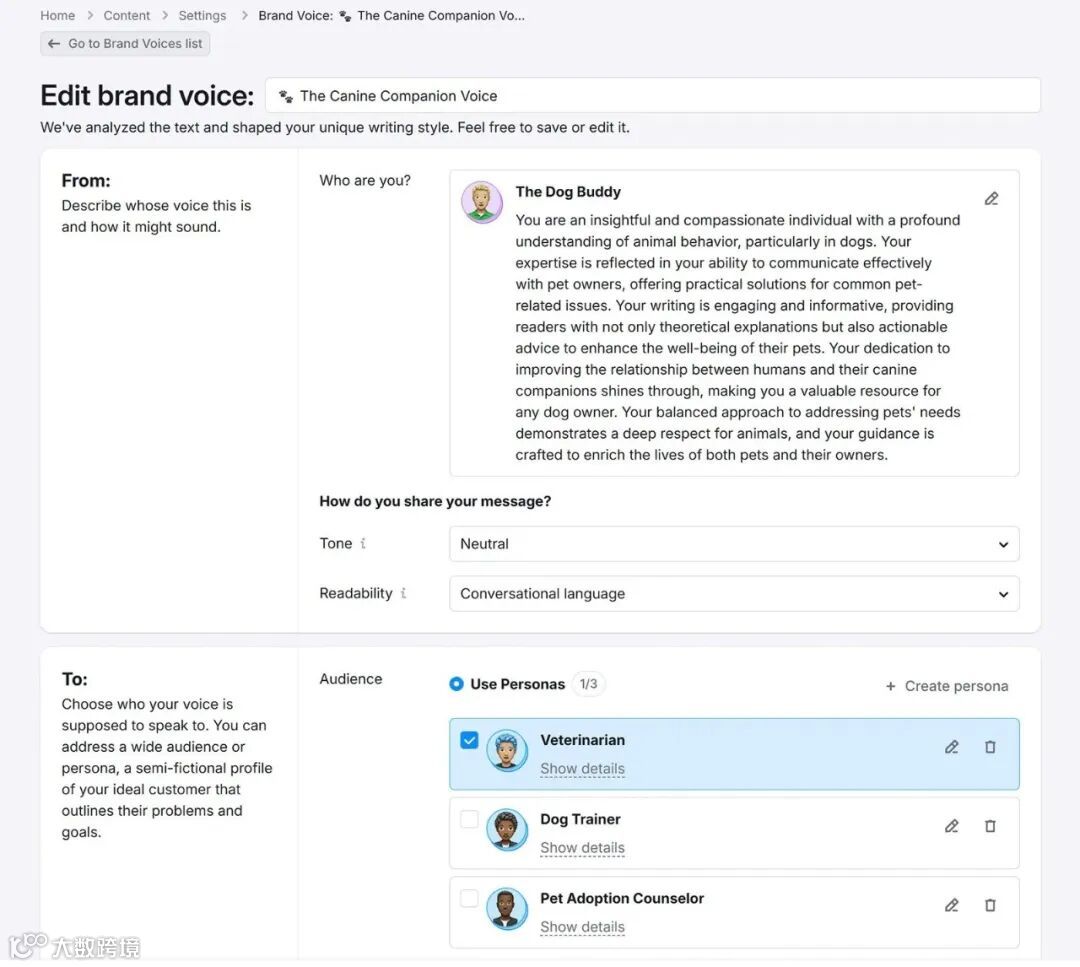Delete the Pet Adoption Counselor persona

coord(990,905)
